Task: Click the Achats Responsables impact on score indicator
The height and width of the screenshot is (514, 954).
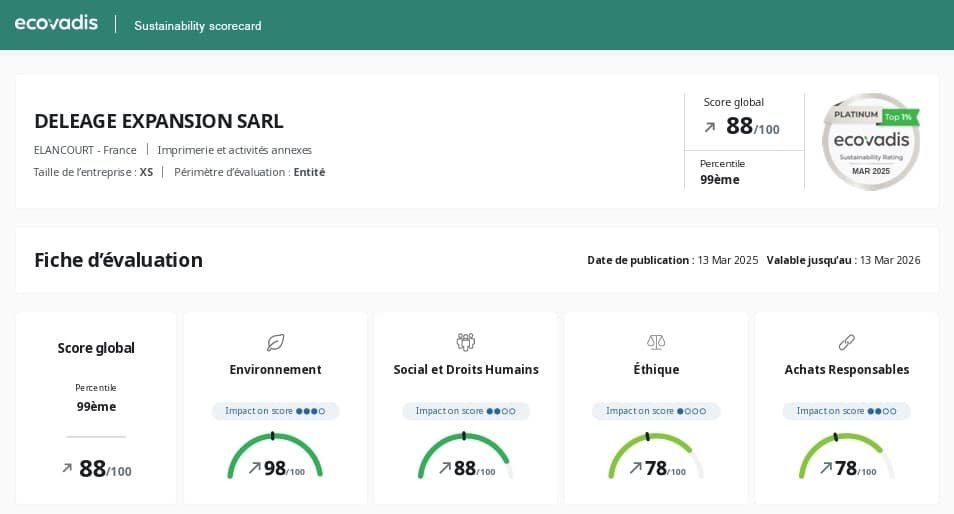Action: pos(846,411)
